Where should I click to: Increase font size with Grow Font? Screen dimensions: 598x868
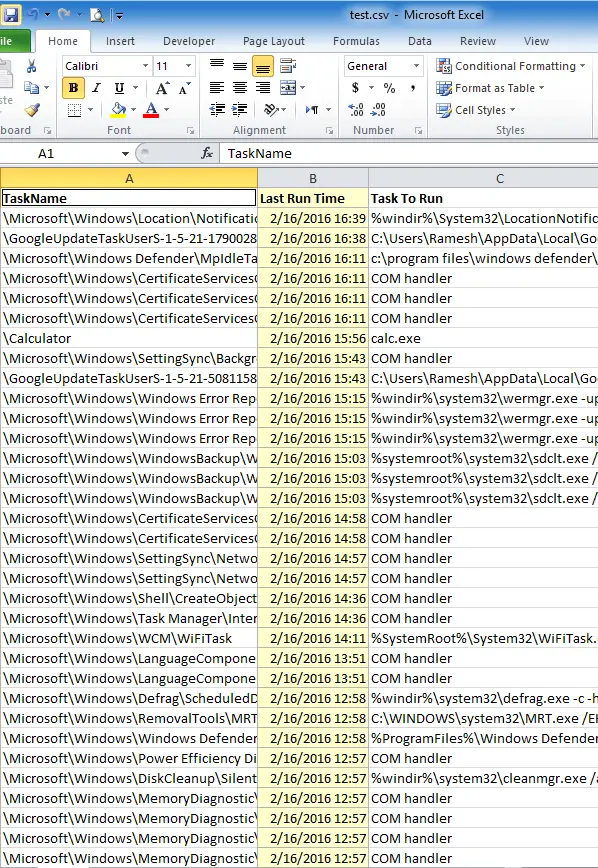162,88
